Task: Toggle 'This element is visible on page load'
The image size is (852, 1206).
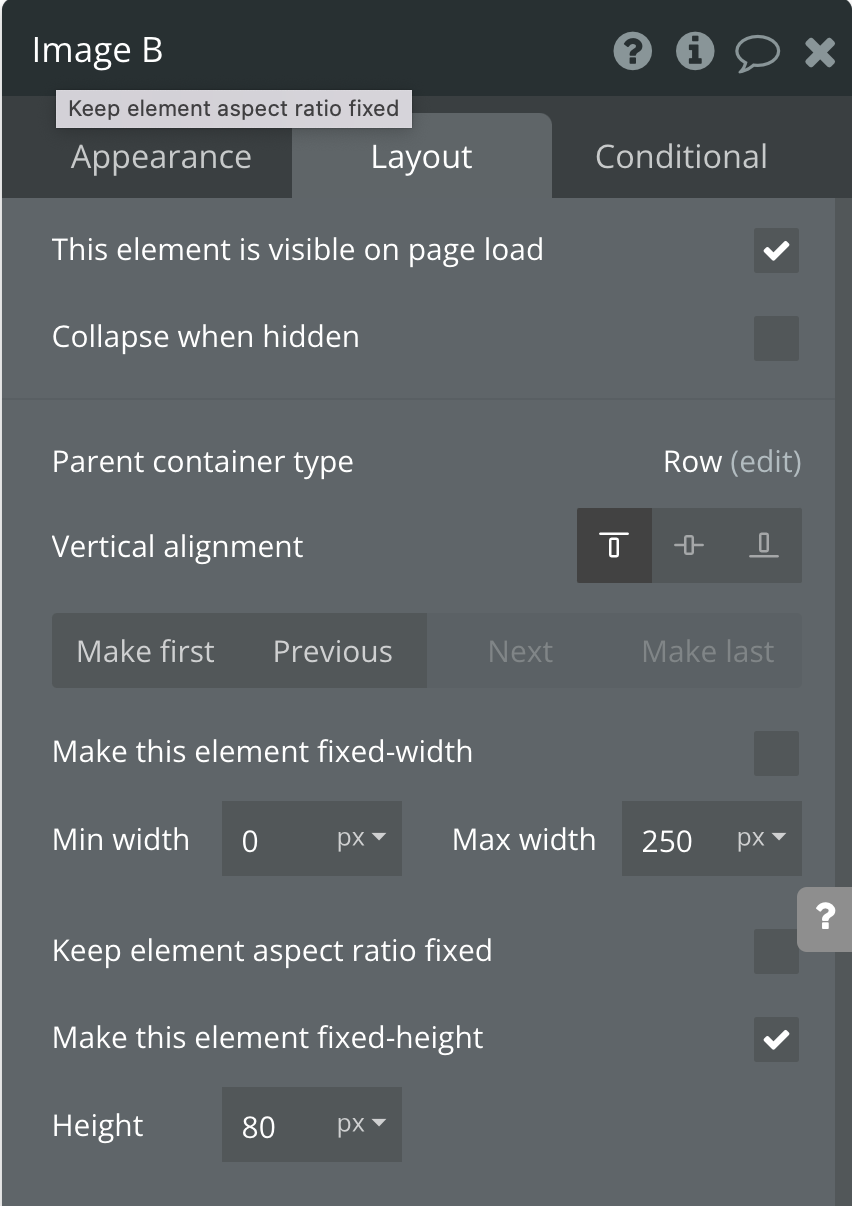Action: (x=776, y=250)
